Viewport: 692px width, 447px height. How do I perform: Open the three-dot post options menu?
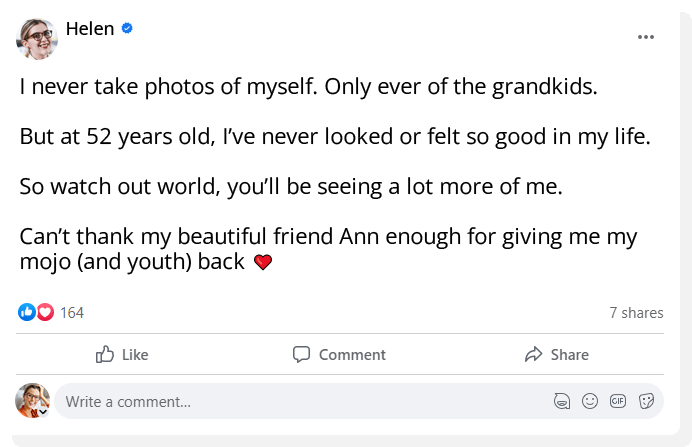pos(646,37)
